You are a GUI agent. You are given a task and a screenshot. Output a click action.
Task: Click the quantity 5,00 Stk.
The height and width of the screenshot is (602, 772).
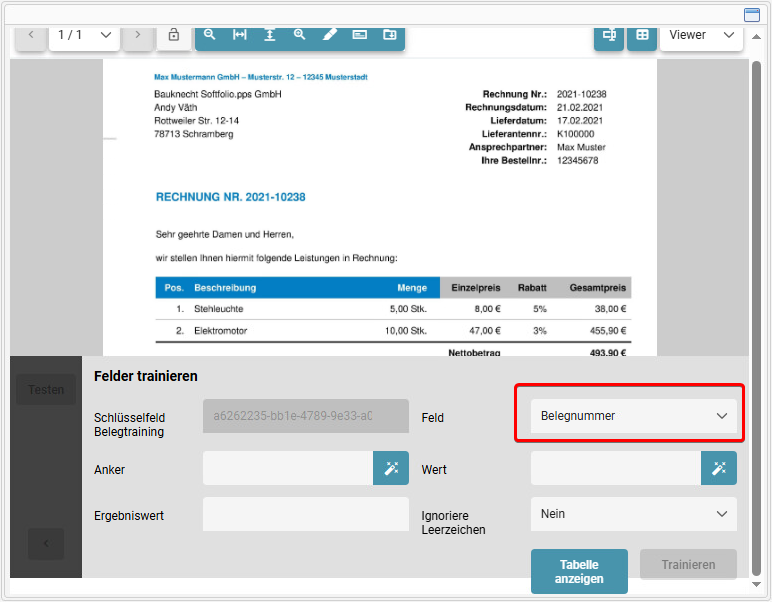click(x=408, y=309)
